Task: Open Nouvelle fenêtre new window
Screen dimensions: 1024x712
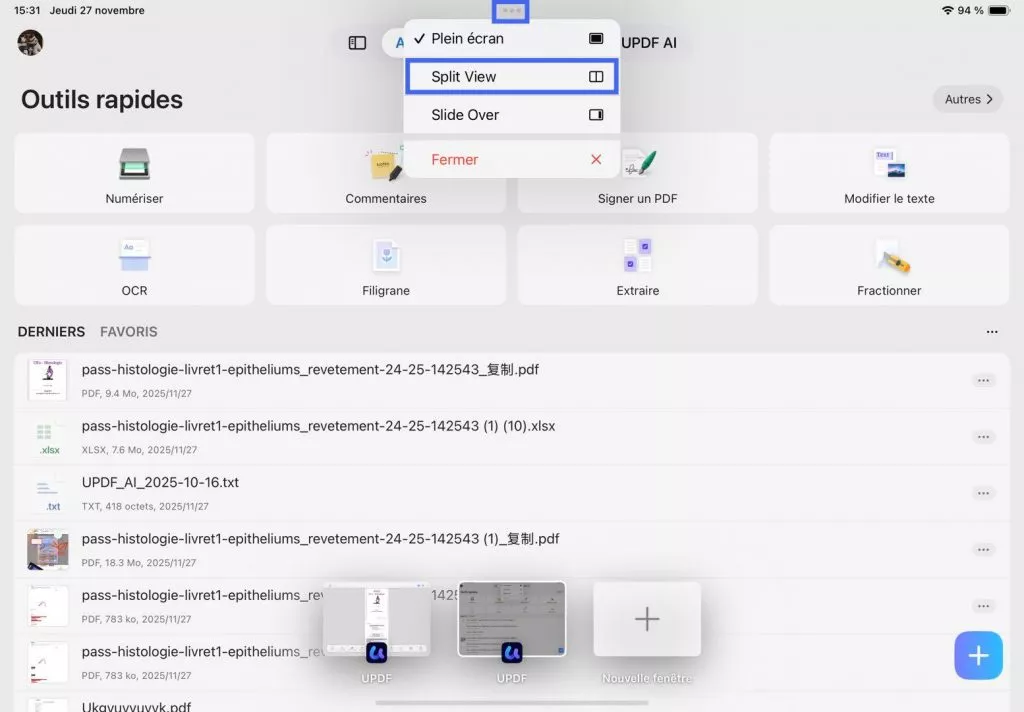Action: point(647,619)
